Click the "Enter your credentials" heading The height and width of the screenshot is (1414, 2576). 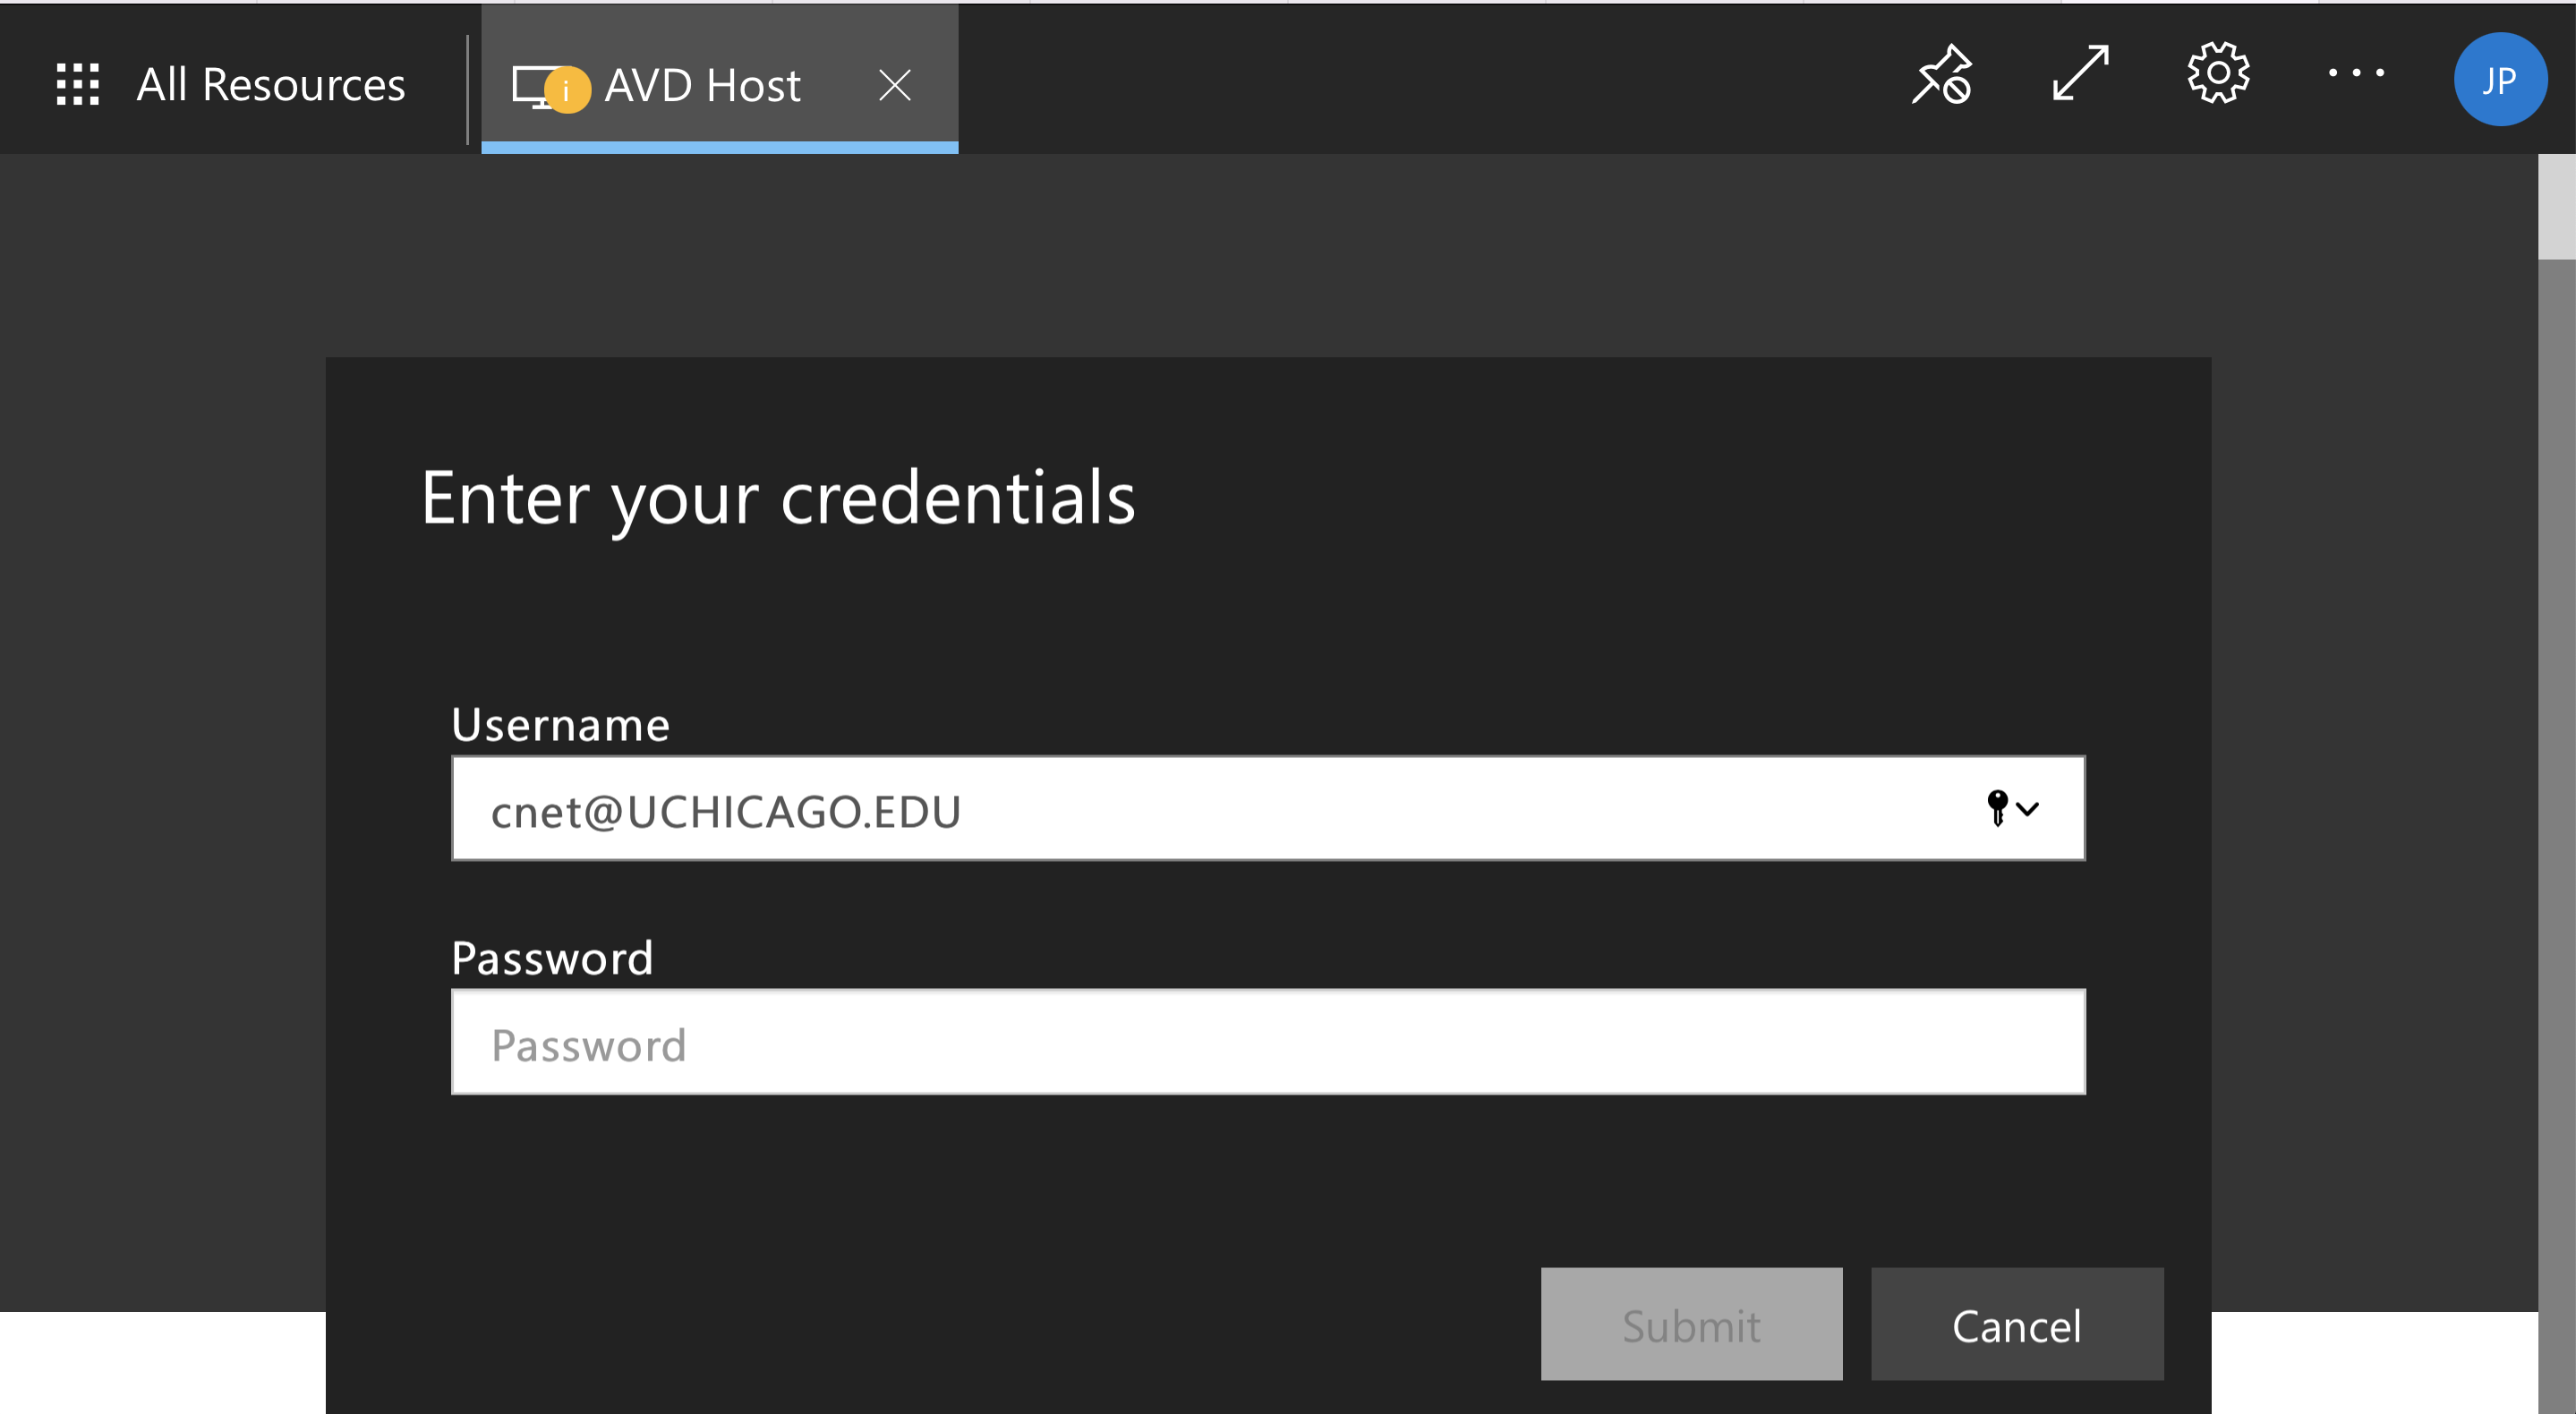click(778, 499)
